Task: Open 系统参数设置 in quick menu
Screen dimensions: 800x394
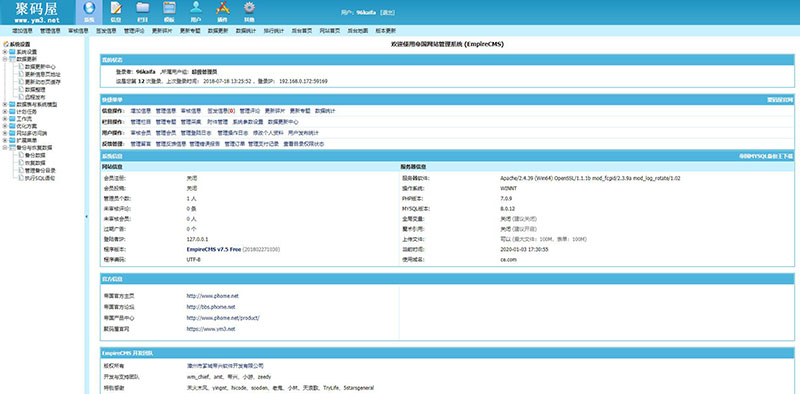Action: (x=248, y=122)
